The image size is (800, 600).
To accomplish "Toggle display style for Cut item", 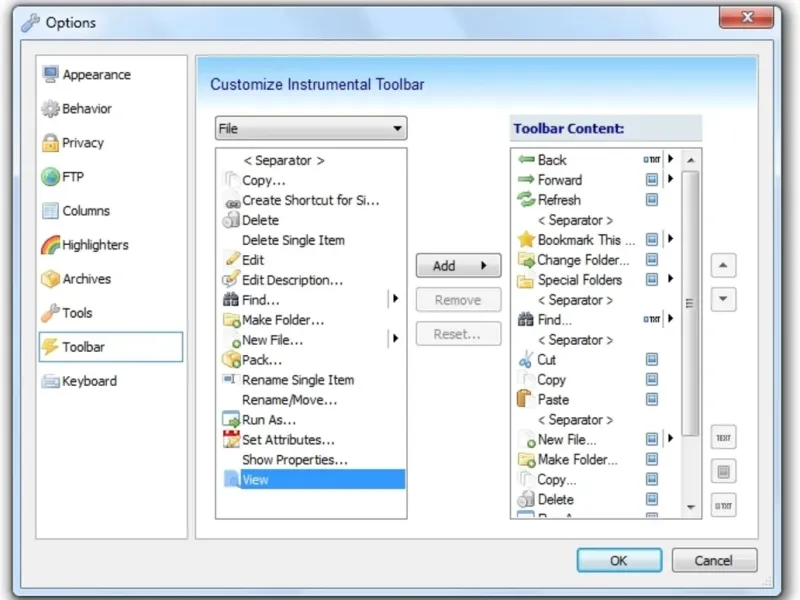I will tap(652, 359).
